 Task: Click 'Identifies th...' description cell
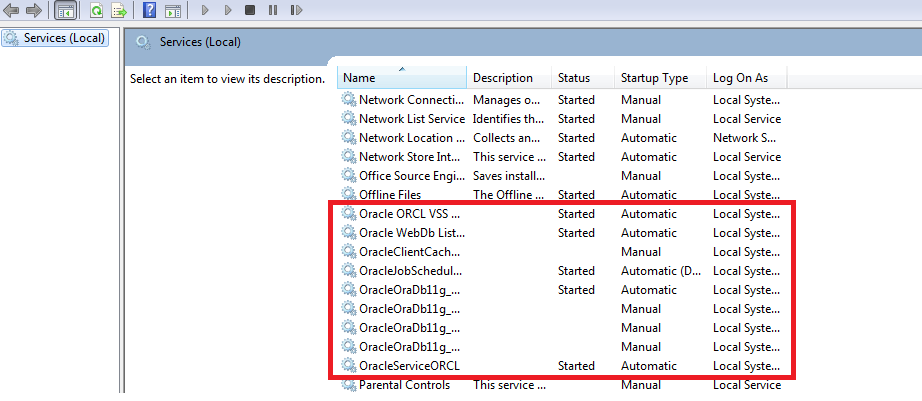click(x=509, y=119)
